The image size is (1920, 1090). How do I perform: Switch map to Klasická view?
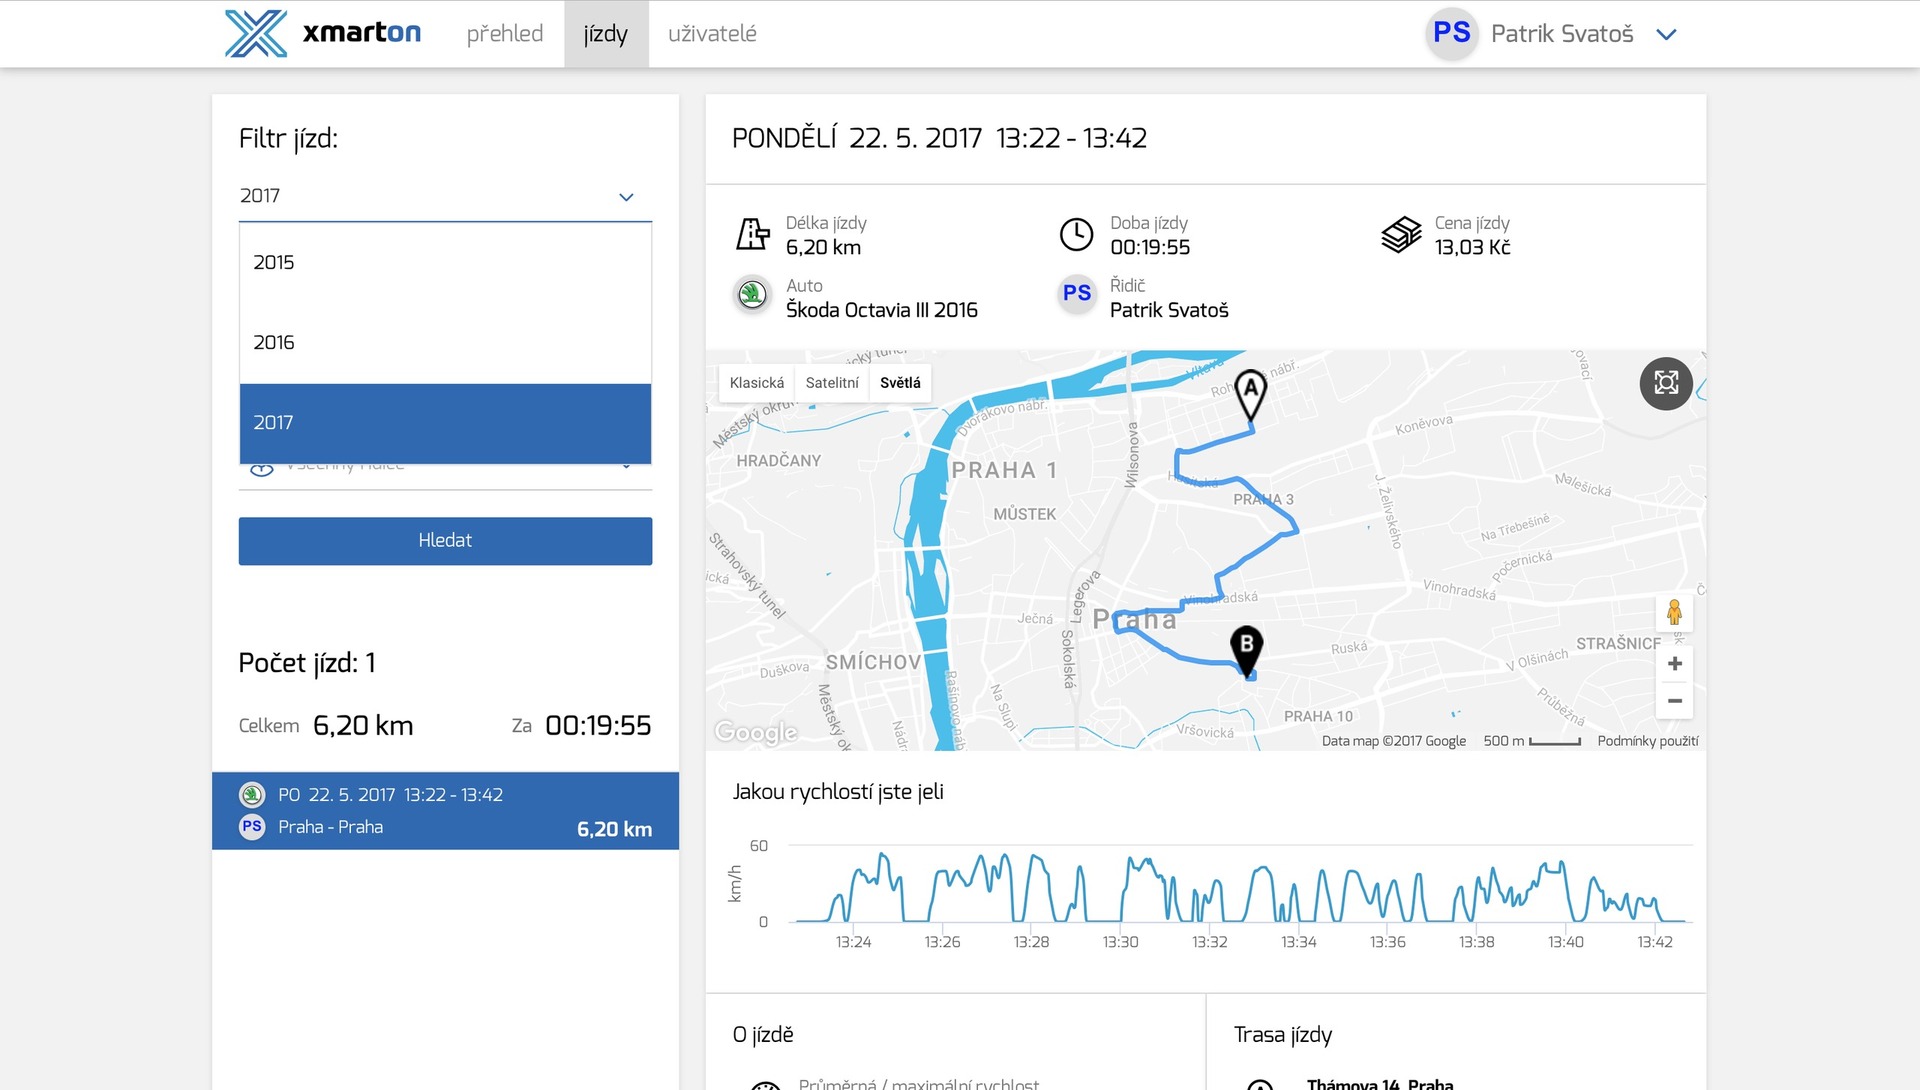pyautogui.click(x=756, y=383)
